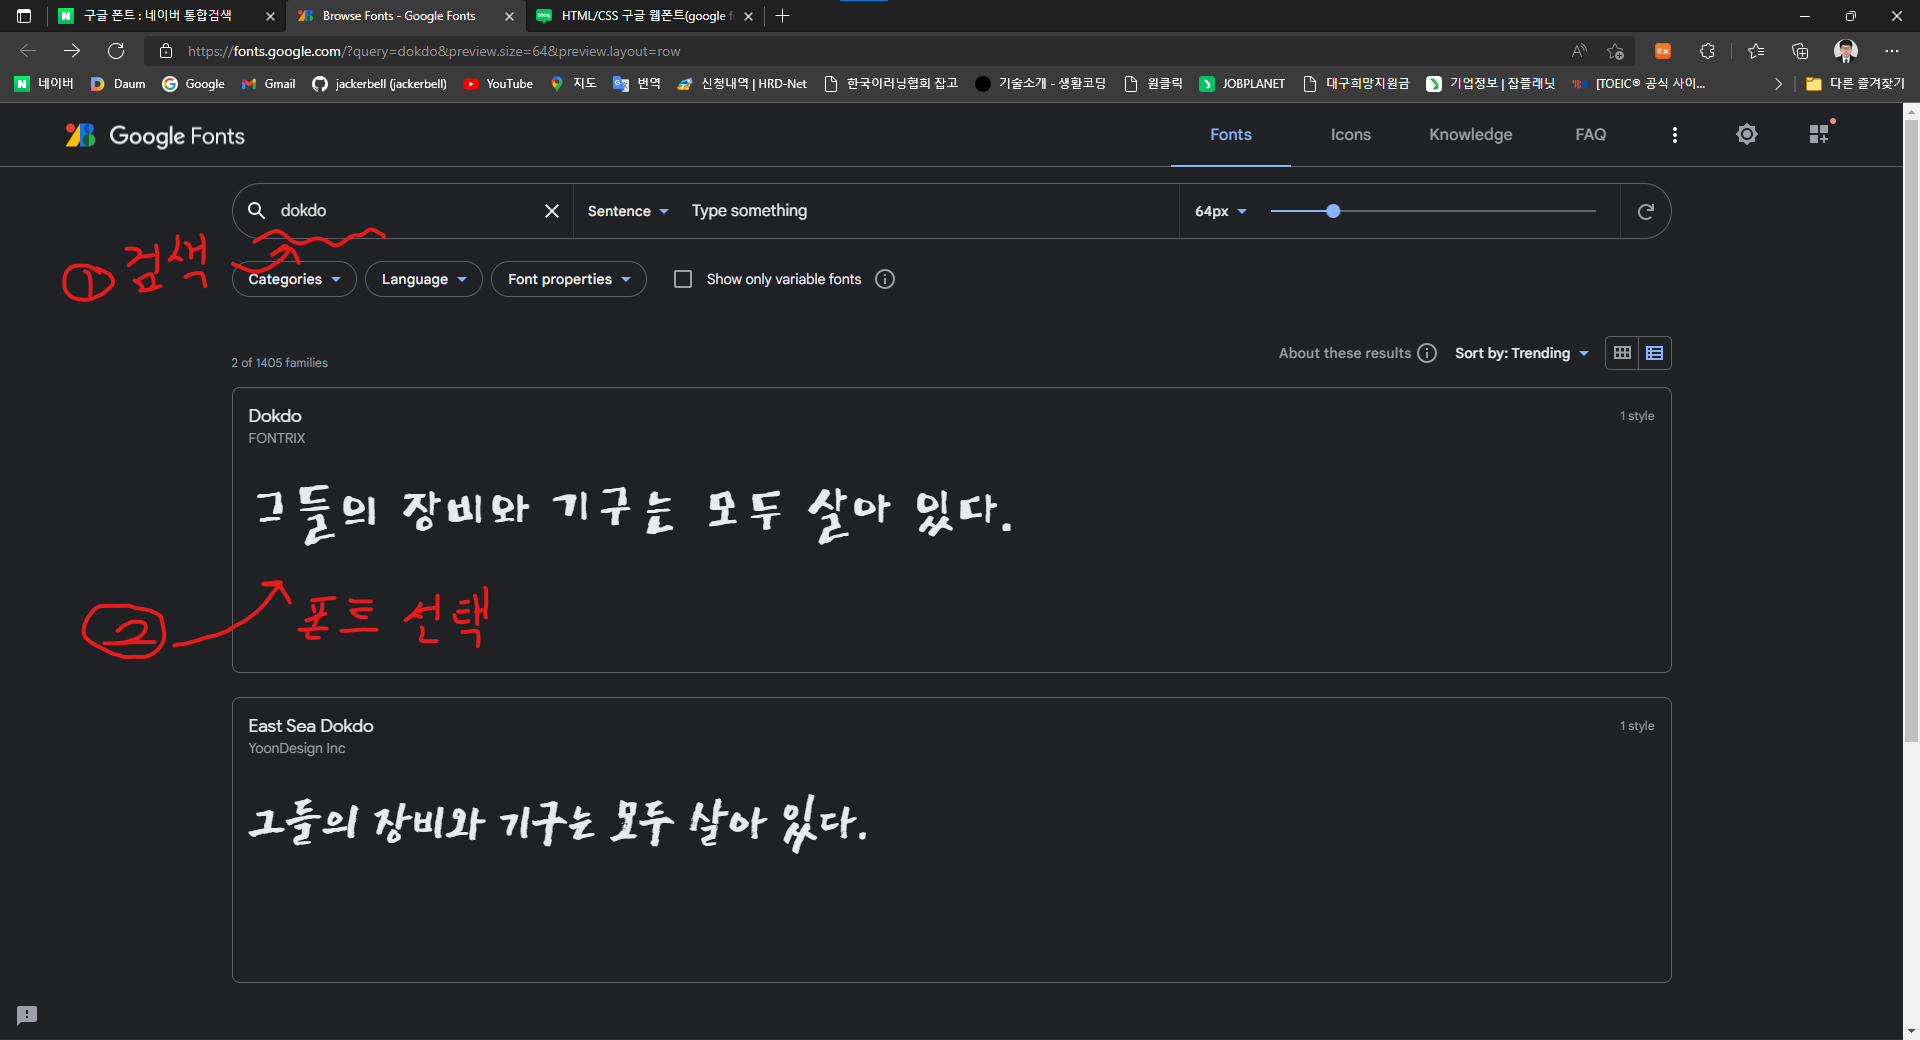Focus the dokdo search input field

405,210
